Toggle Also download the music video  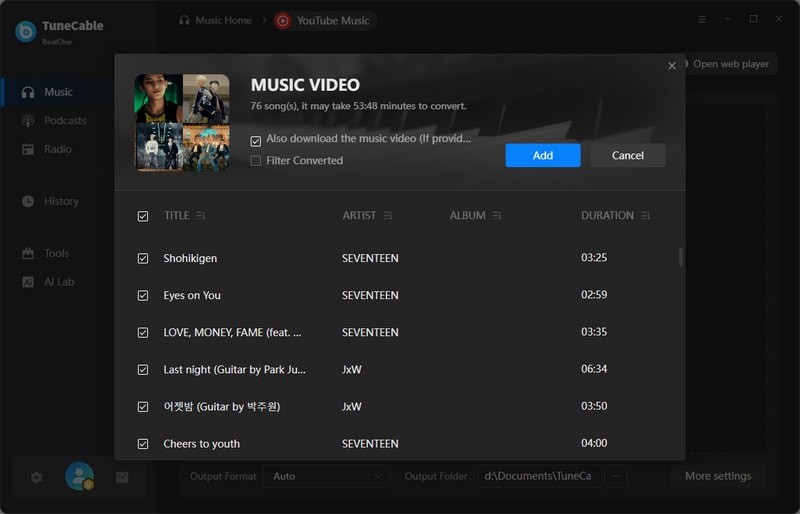pos(256,141)
